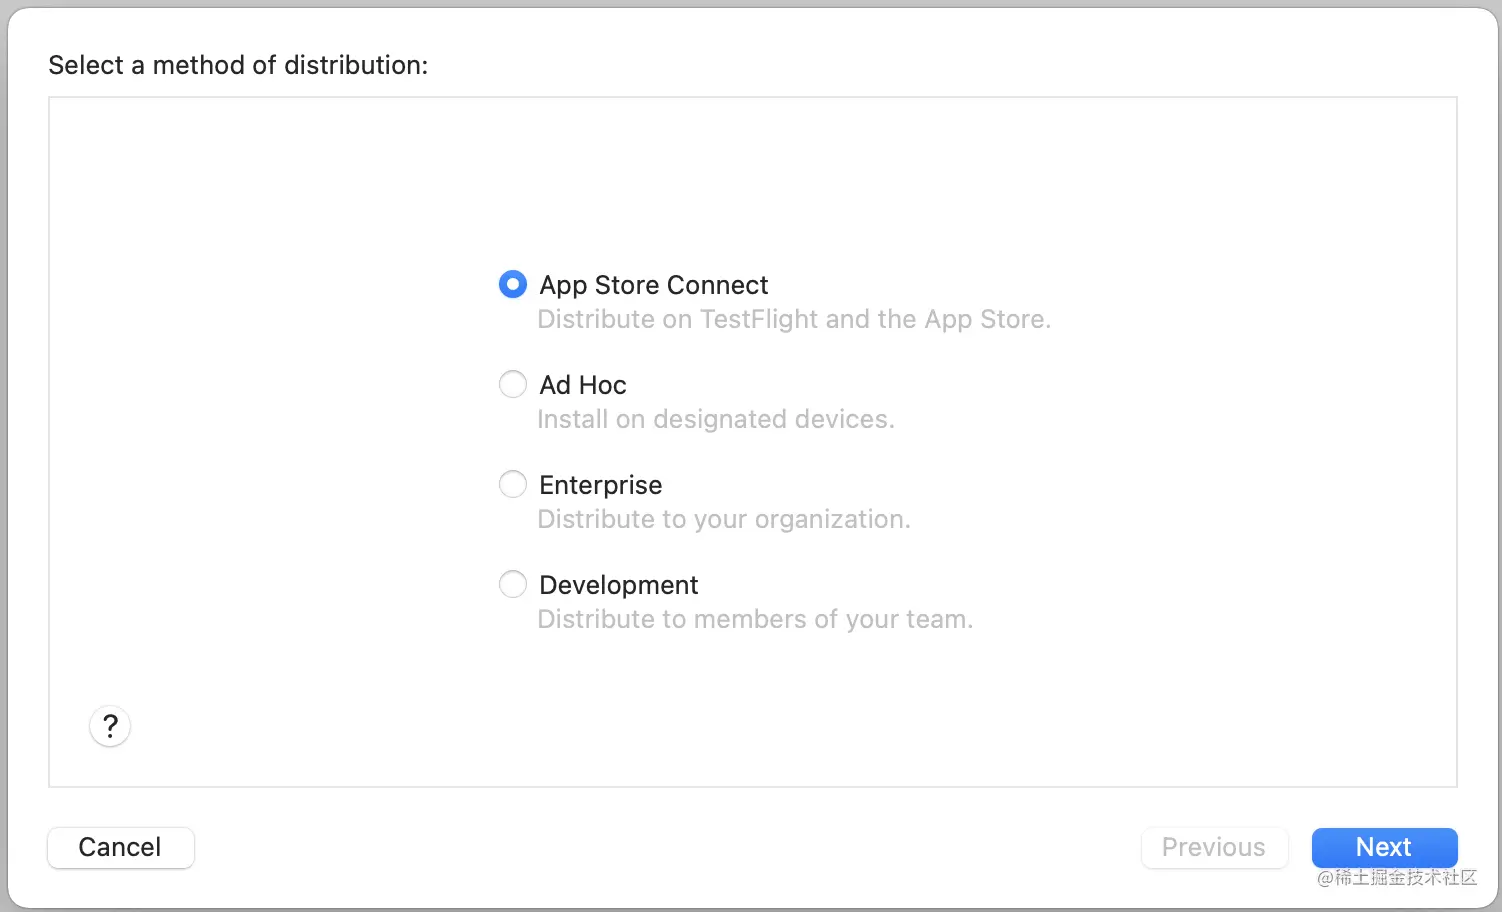
Task: Click the dimmed Previous button
Action: tap(1214, 847)
